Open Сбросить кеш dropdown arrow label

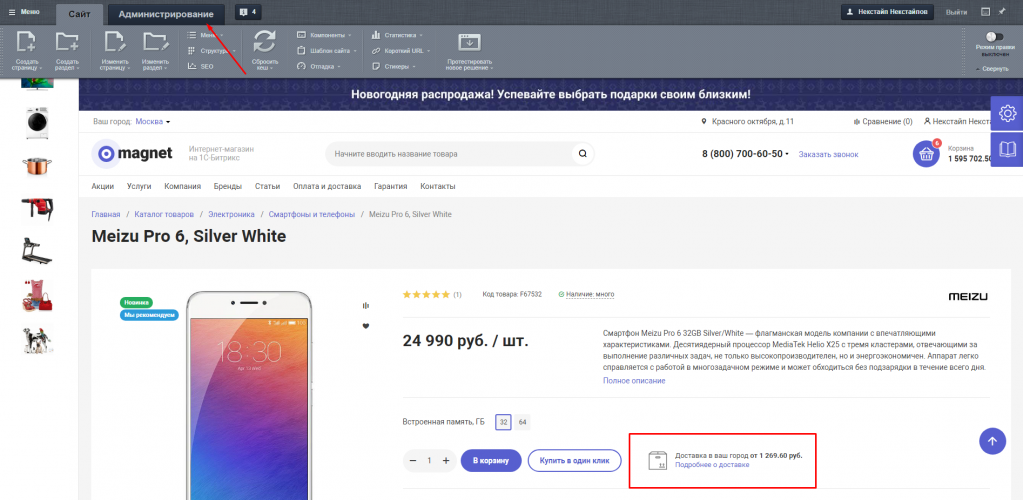click(x=264, y=64)
